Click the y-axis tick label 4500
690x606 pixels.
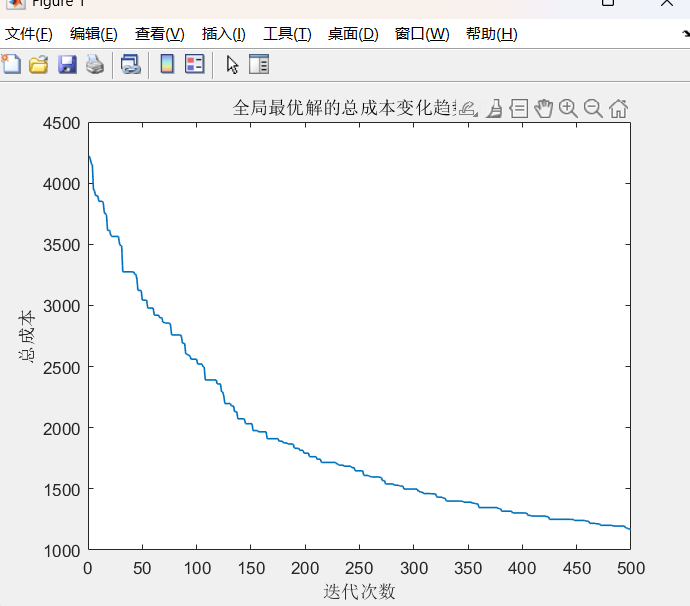pos(62,123)
